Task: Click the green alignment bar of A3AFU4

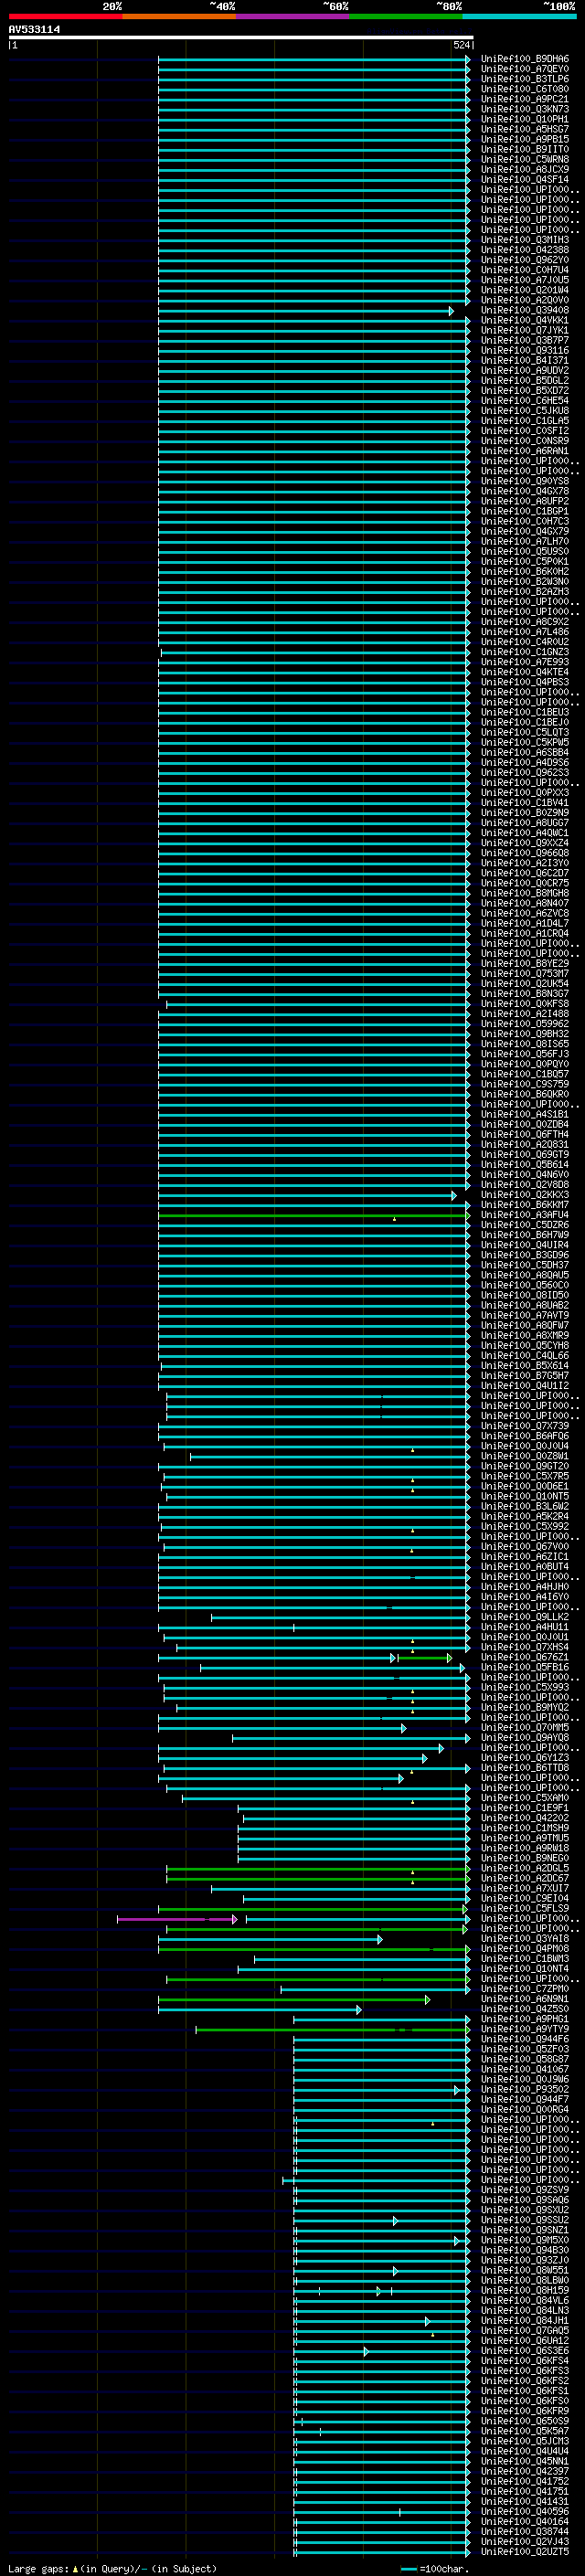Action: click(314, 1216)
